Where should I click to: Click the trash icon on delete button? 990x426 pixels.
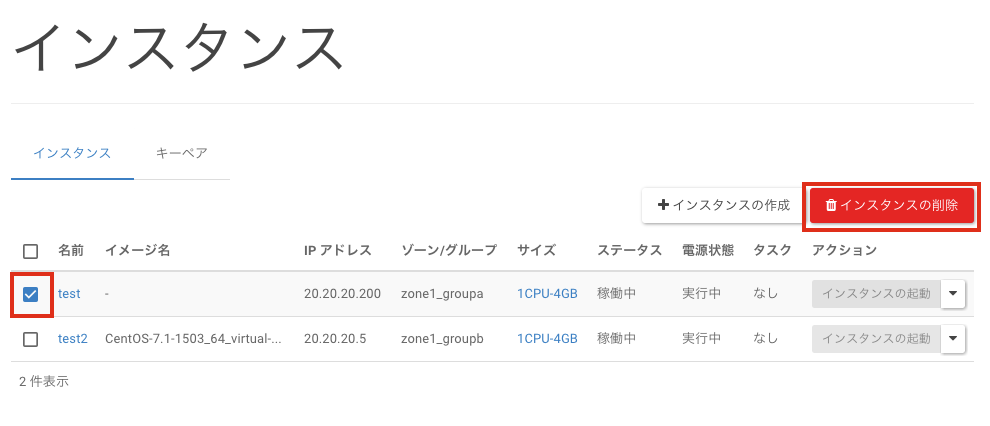point(831,206)
